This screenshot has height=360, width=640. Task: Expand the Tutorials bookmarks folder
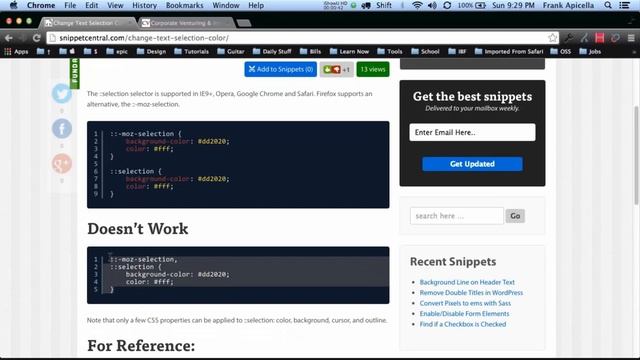coord(191,51)
